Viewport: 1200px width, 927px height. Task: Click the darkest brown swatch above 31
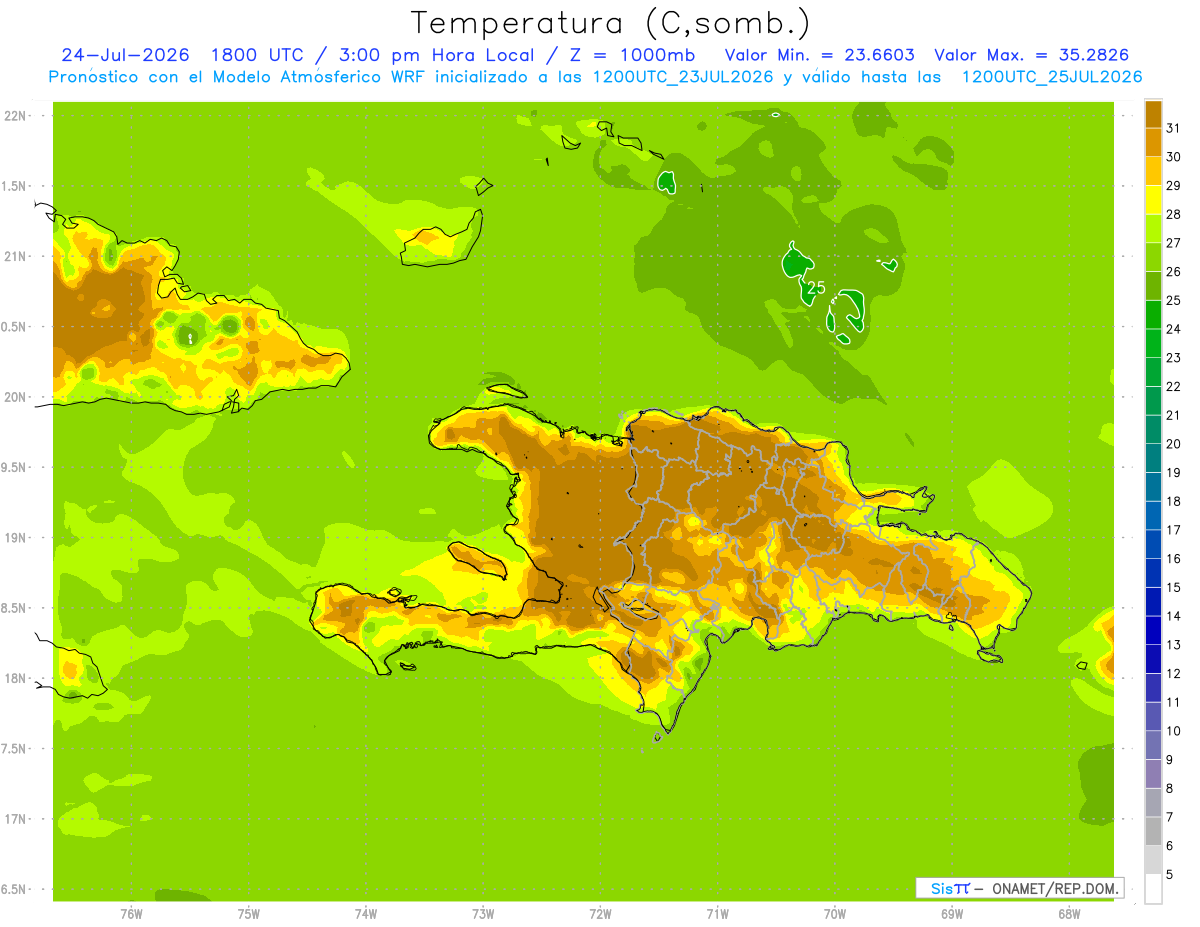(x=1153, y=114)
